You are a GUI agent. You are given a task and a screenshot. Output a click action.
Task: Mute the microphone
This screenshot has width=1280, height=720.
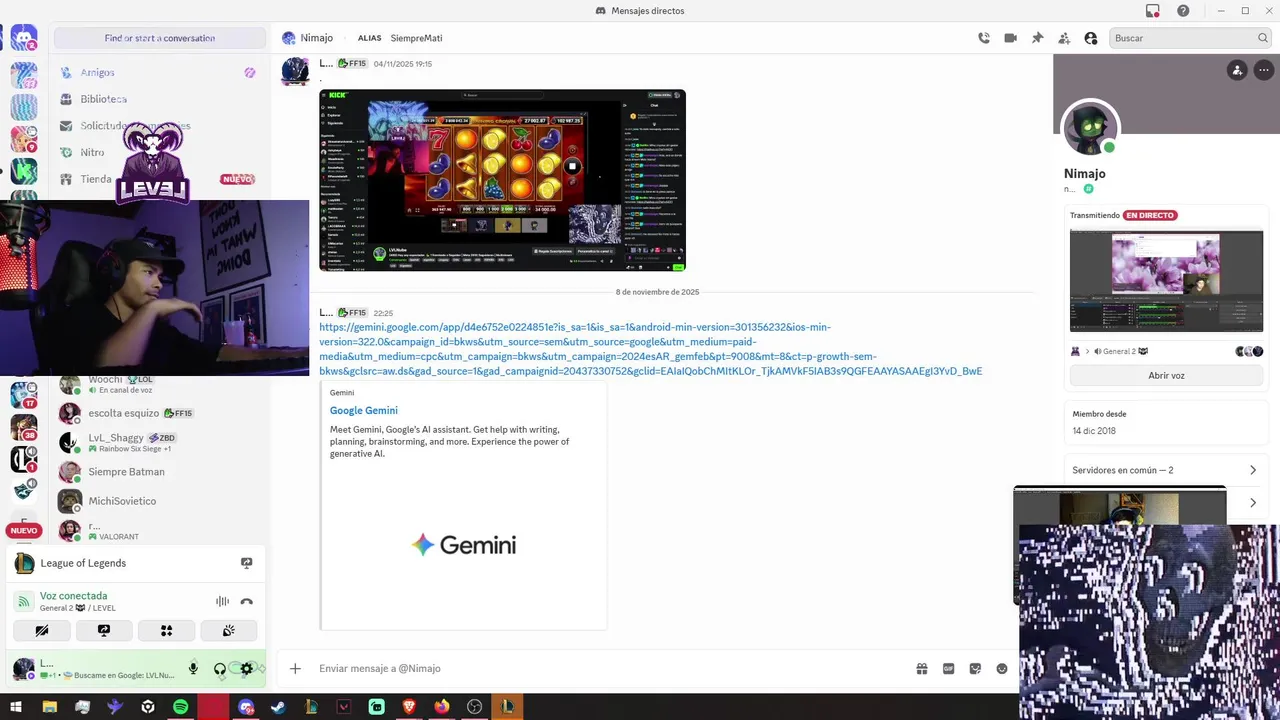click(x=193, y=669)
